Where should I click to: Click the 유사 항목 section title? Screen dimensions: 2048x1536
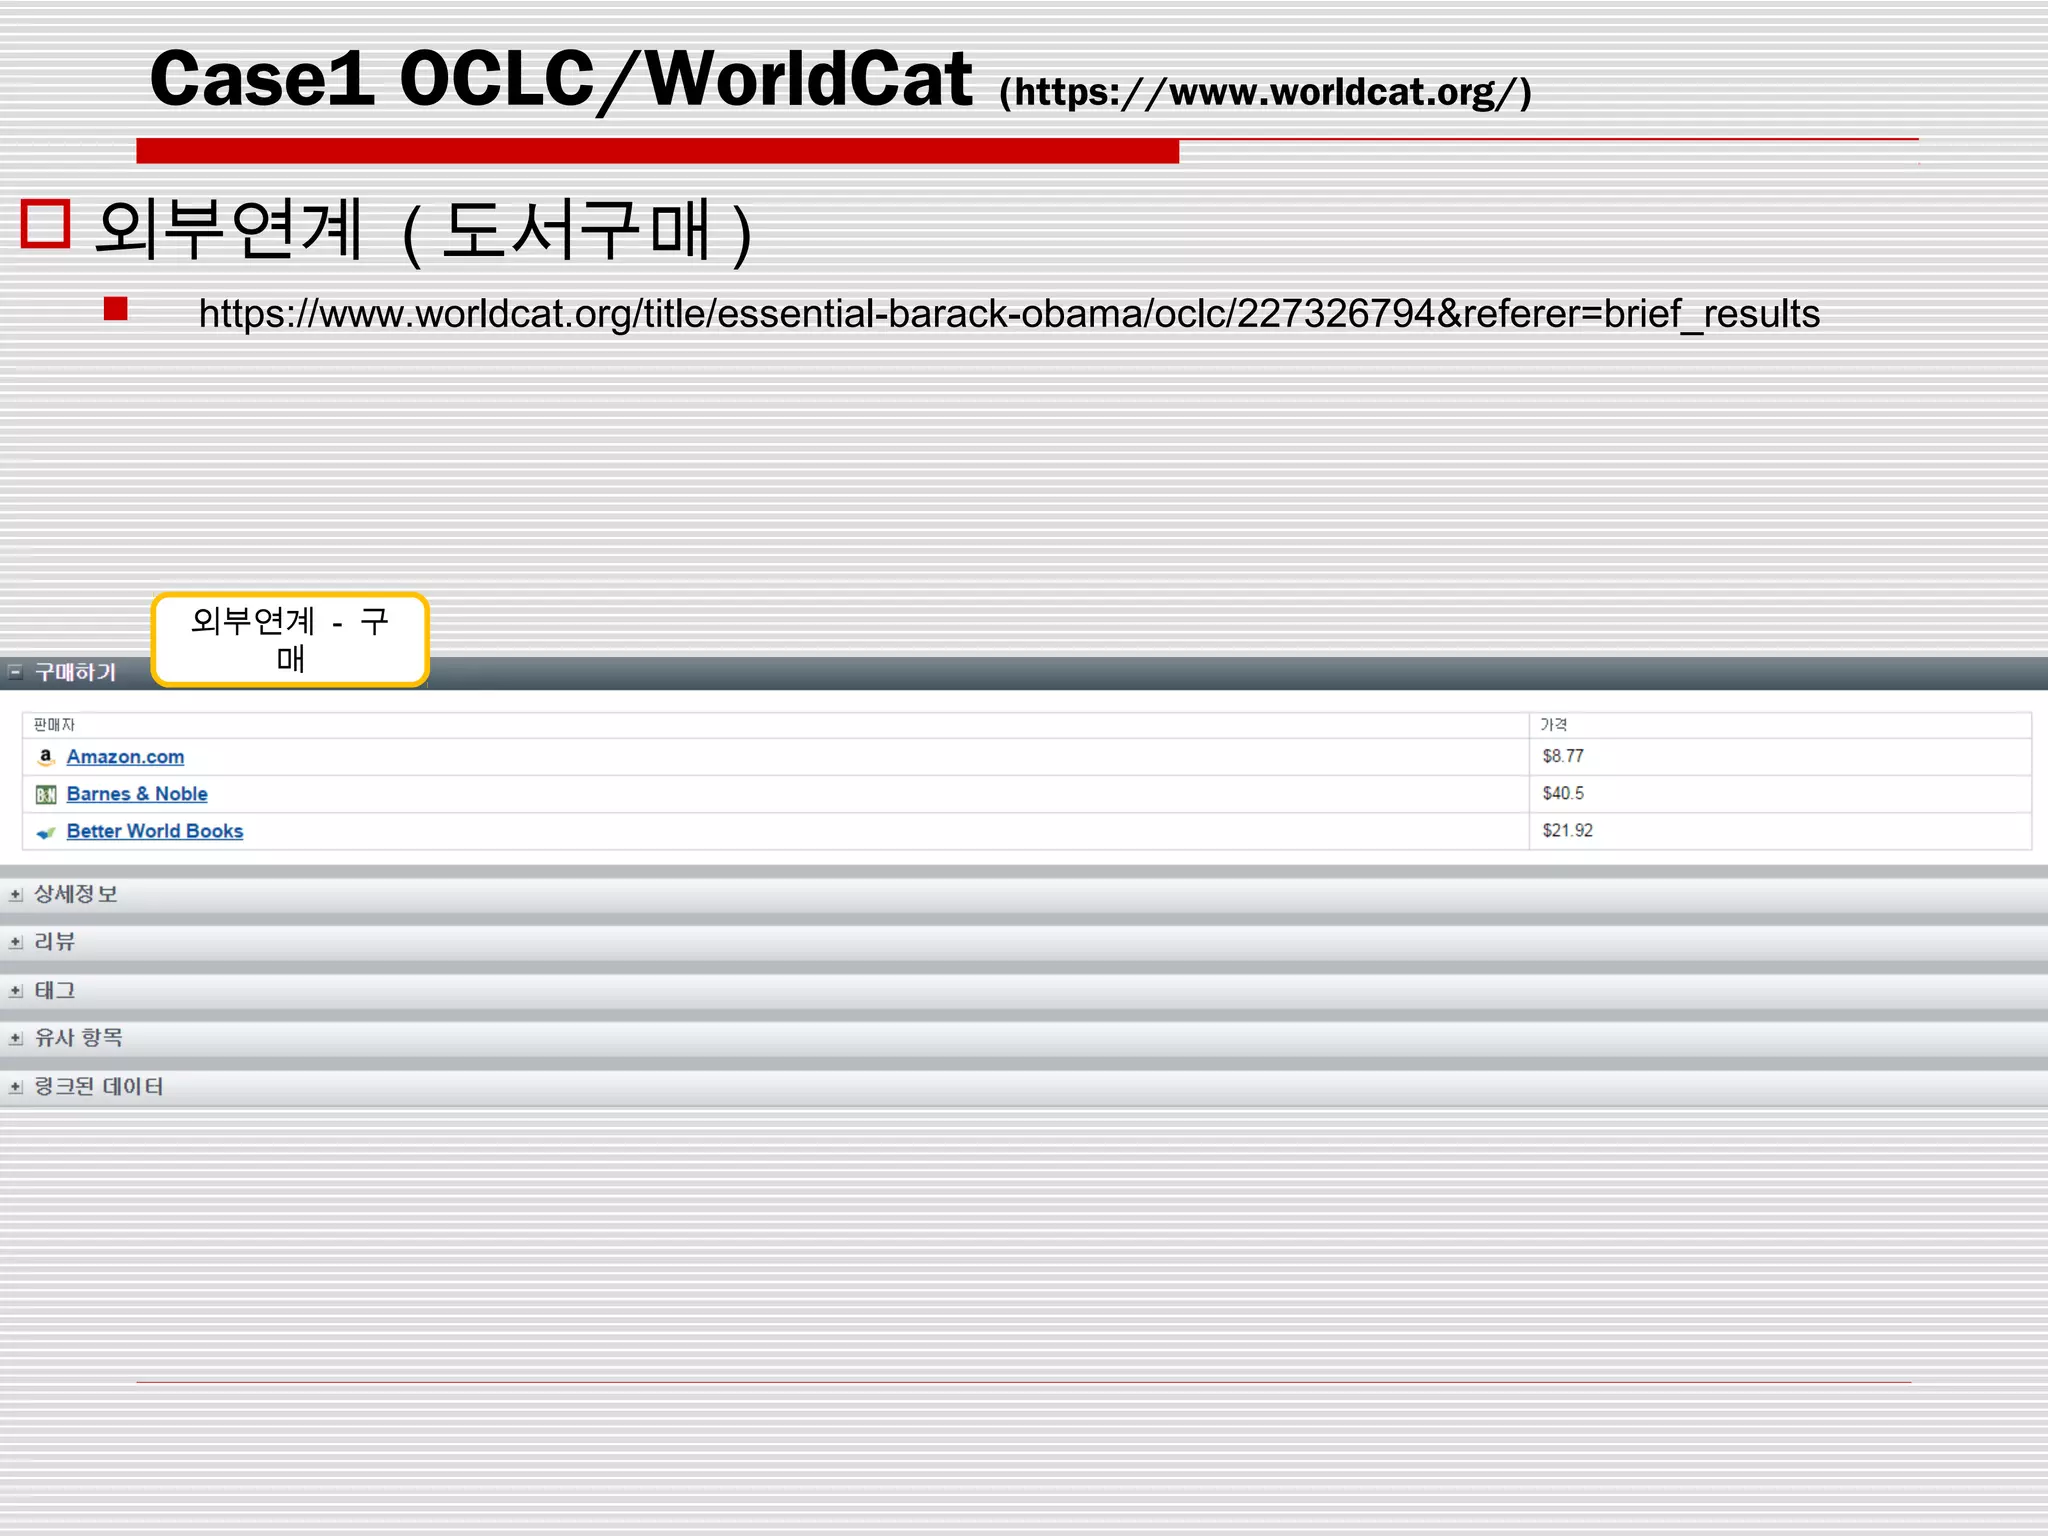78,1038
